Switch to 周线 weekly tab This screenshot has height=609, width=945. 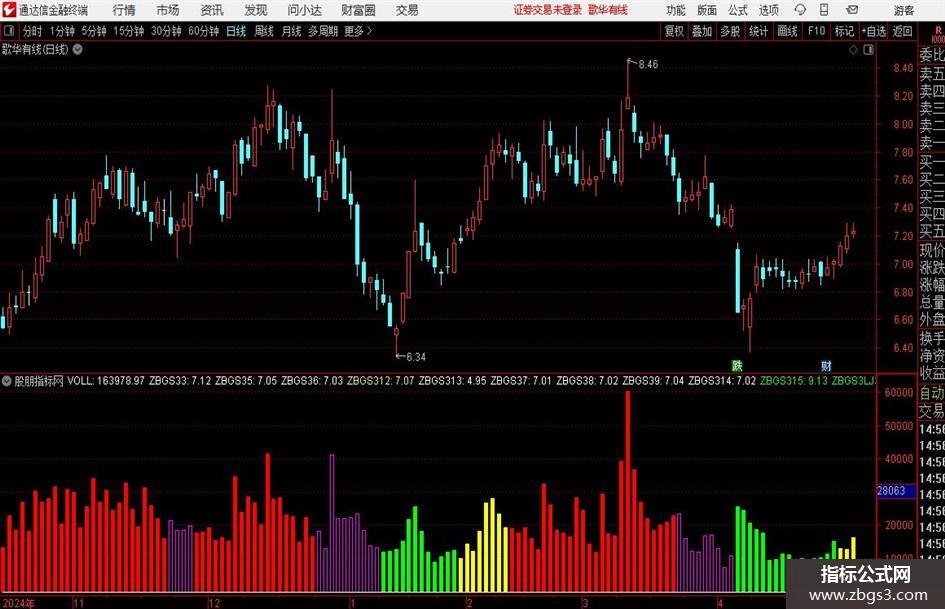pos(263,31)
